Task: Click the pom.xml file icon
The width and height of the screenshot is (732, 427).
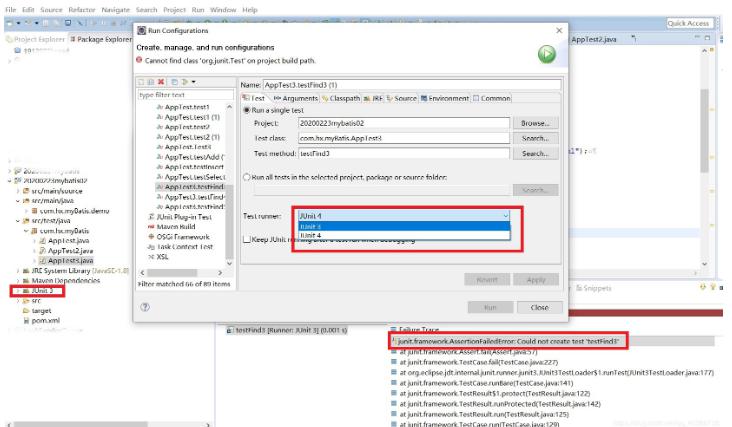Action: tap(27, 321)
